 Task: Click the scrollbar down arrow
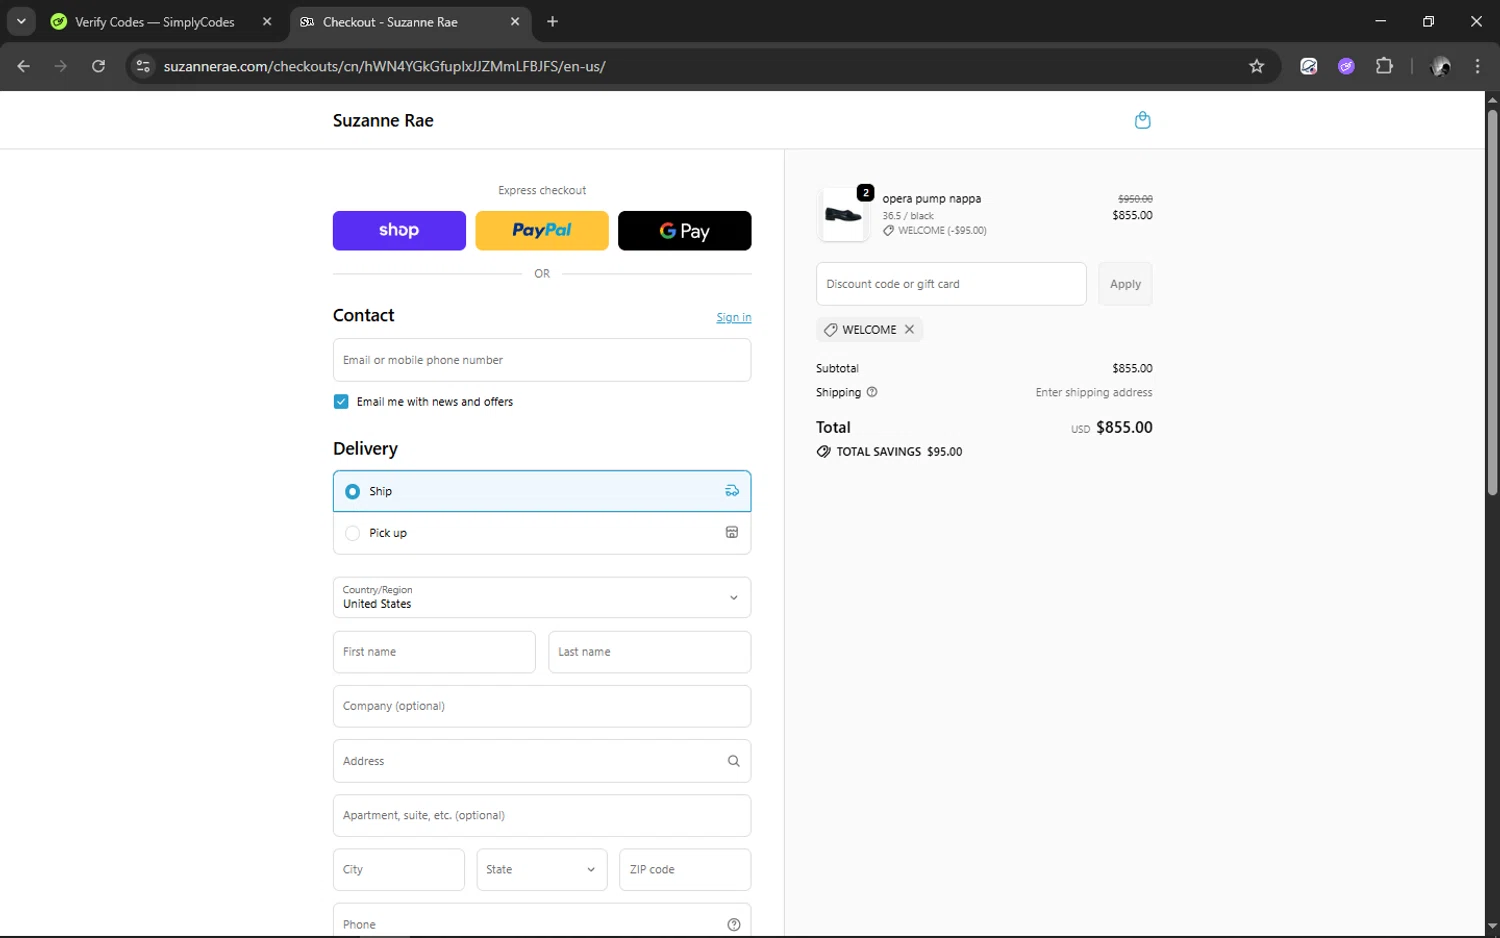pos(1492,927)
